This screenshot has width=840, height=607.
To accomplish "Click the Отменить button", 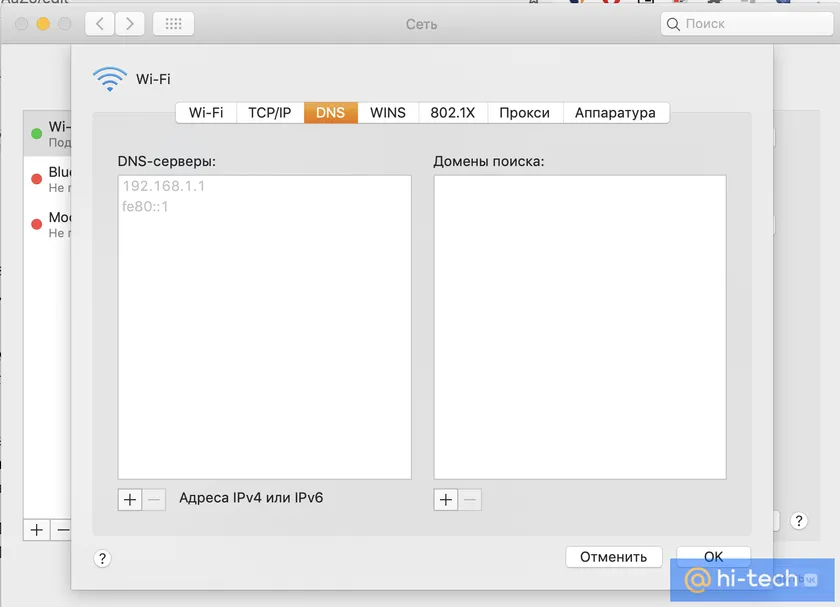I will point(614,557).
